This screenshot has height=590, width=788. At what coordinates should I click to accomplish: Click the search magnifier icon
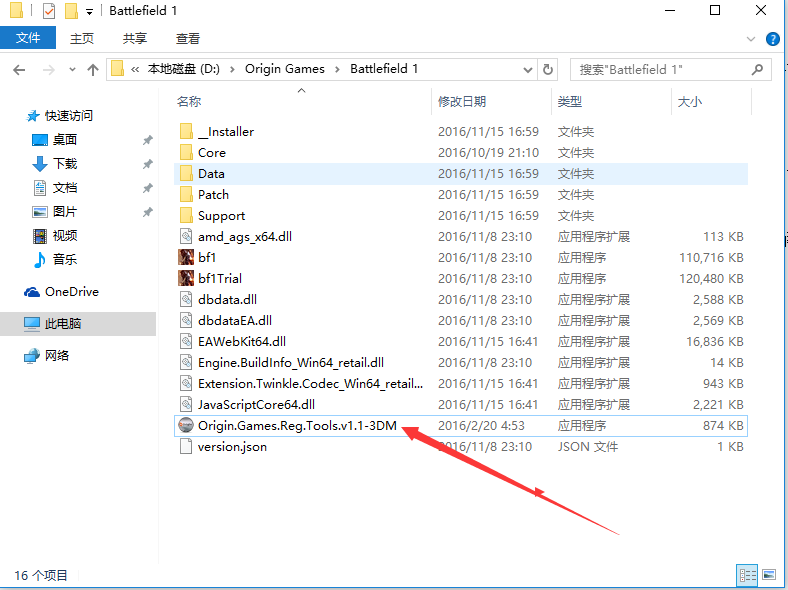(x=757, y=69)
